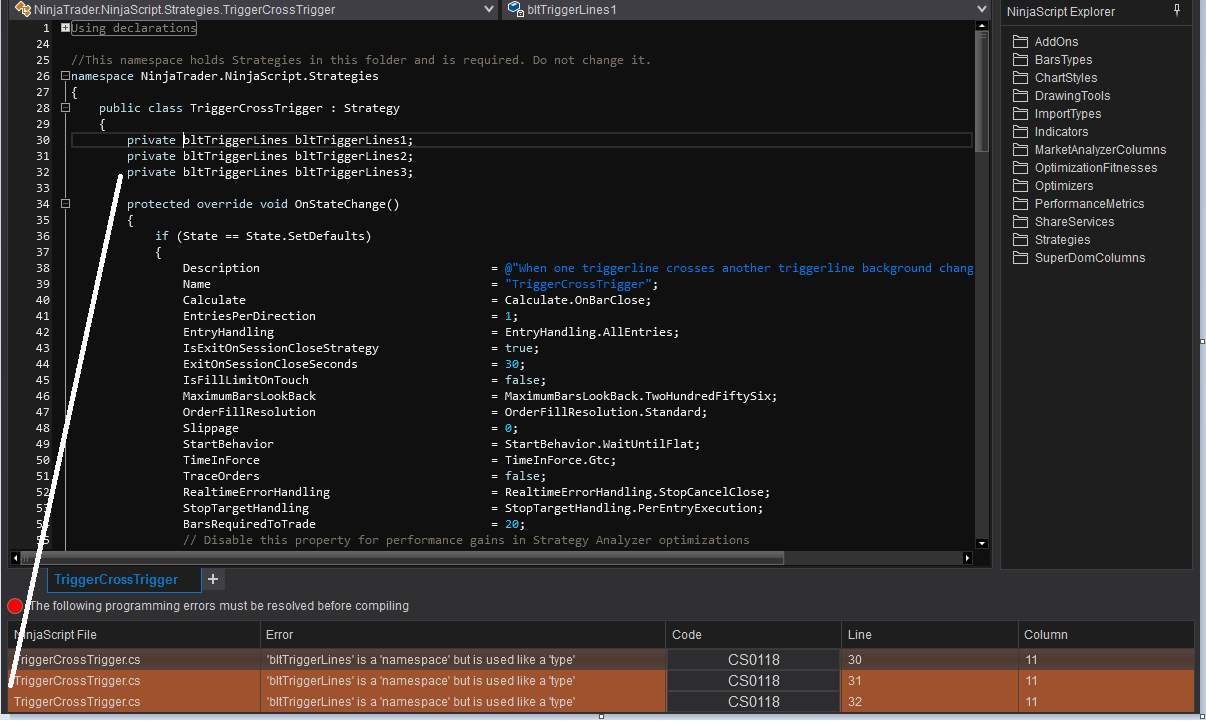Viewport: 1206px width, 721px height.
Task: Open the Strategies folder in explorer
Action: 1062,240
